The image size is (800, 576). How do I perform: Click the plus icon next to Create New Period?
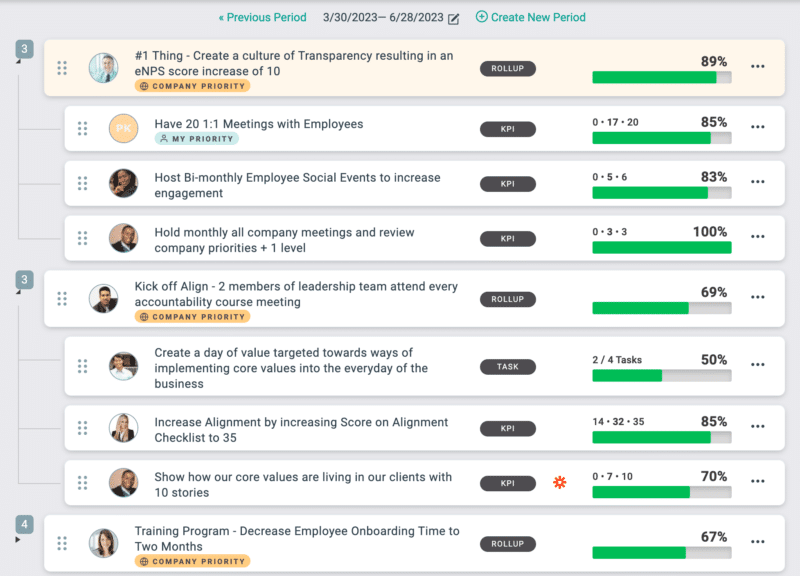pos(480,17)
